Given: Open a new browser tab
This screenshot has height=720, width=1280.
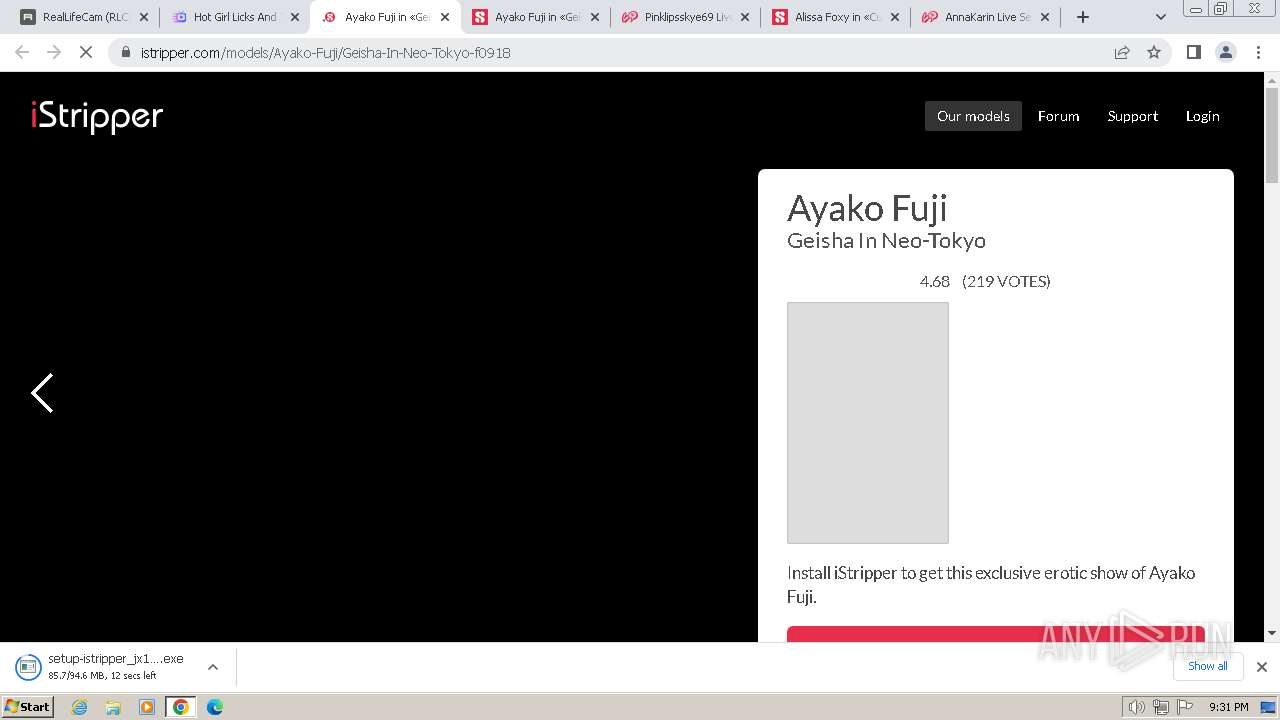Looking at the screenshot, I should (x=1083, y=17).
